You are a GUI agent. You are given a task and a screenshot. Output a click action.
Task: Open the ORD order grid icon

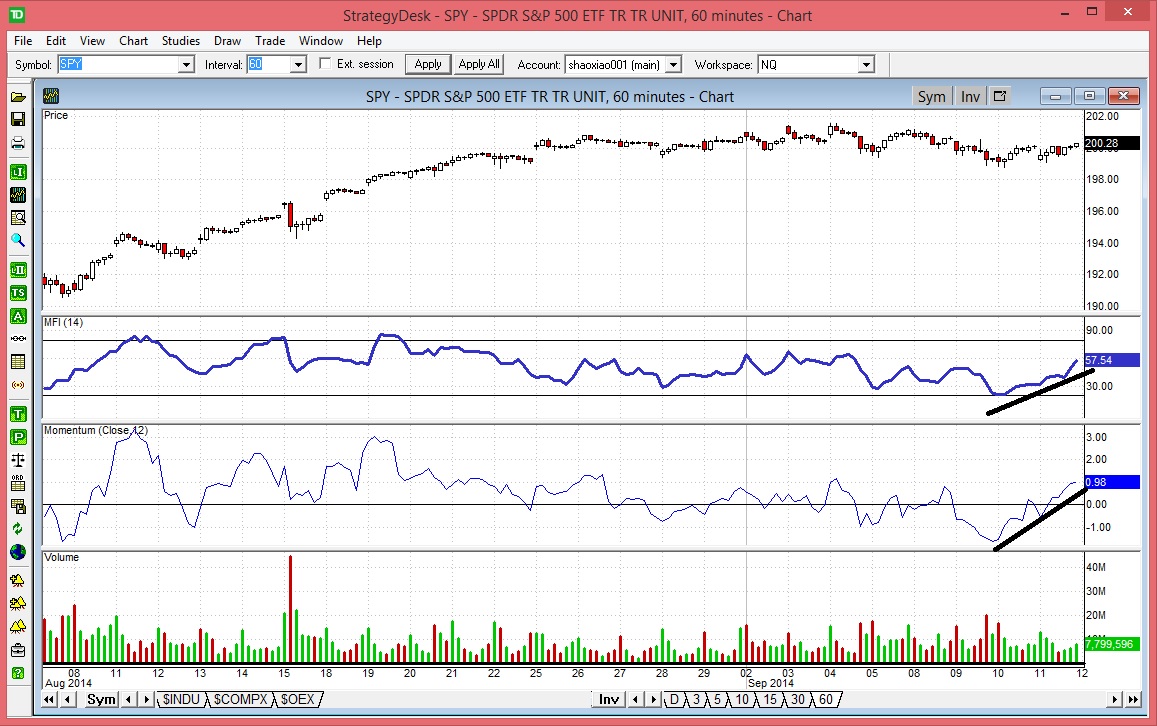(x=18, y=483)
